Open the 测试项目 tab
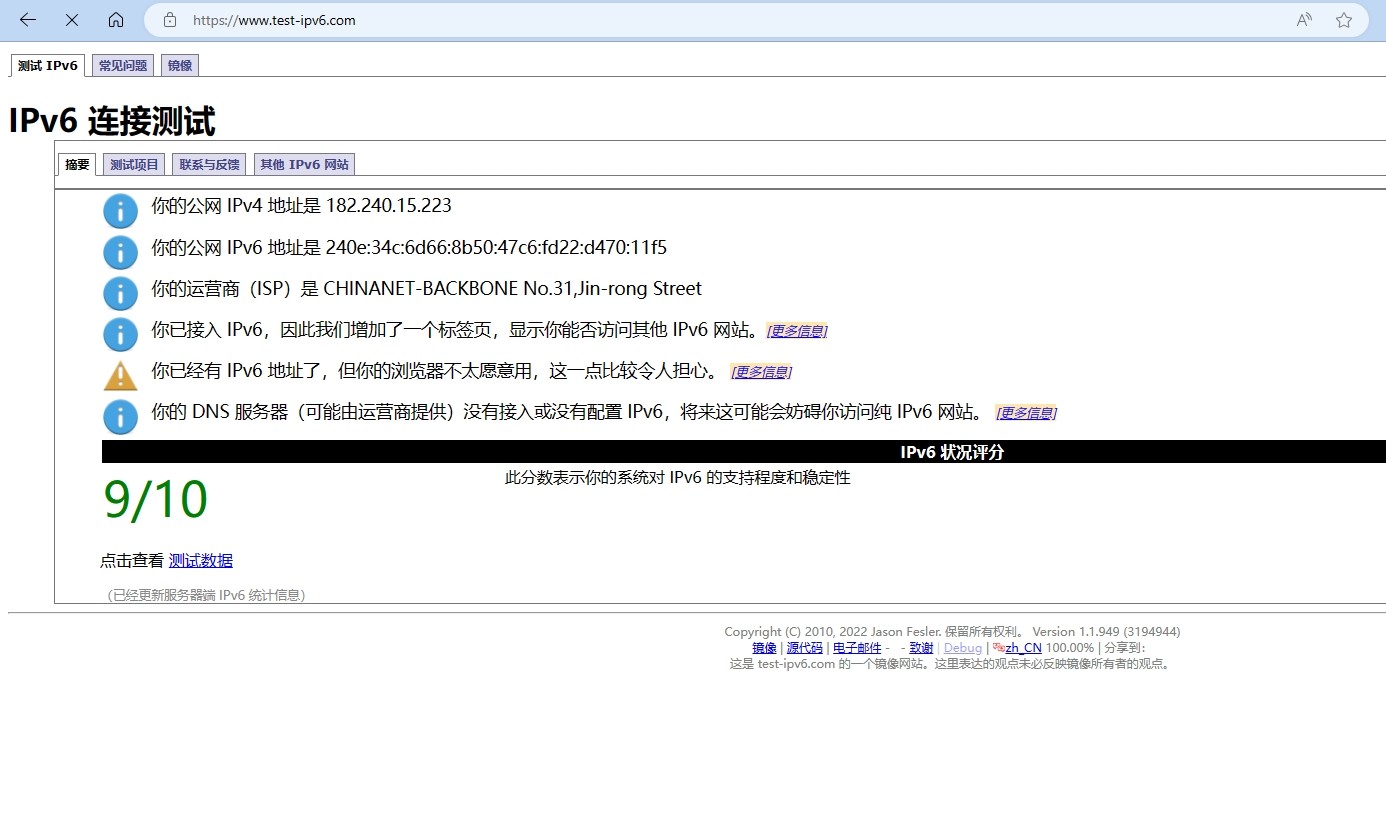 (x=133, y=163)
